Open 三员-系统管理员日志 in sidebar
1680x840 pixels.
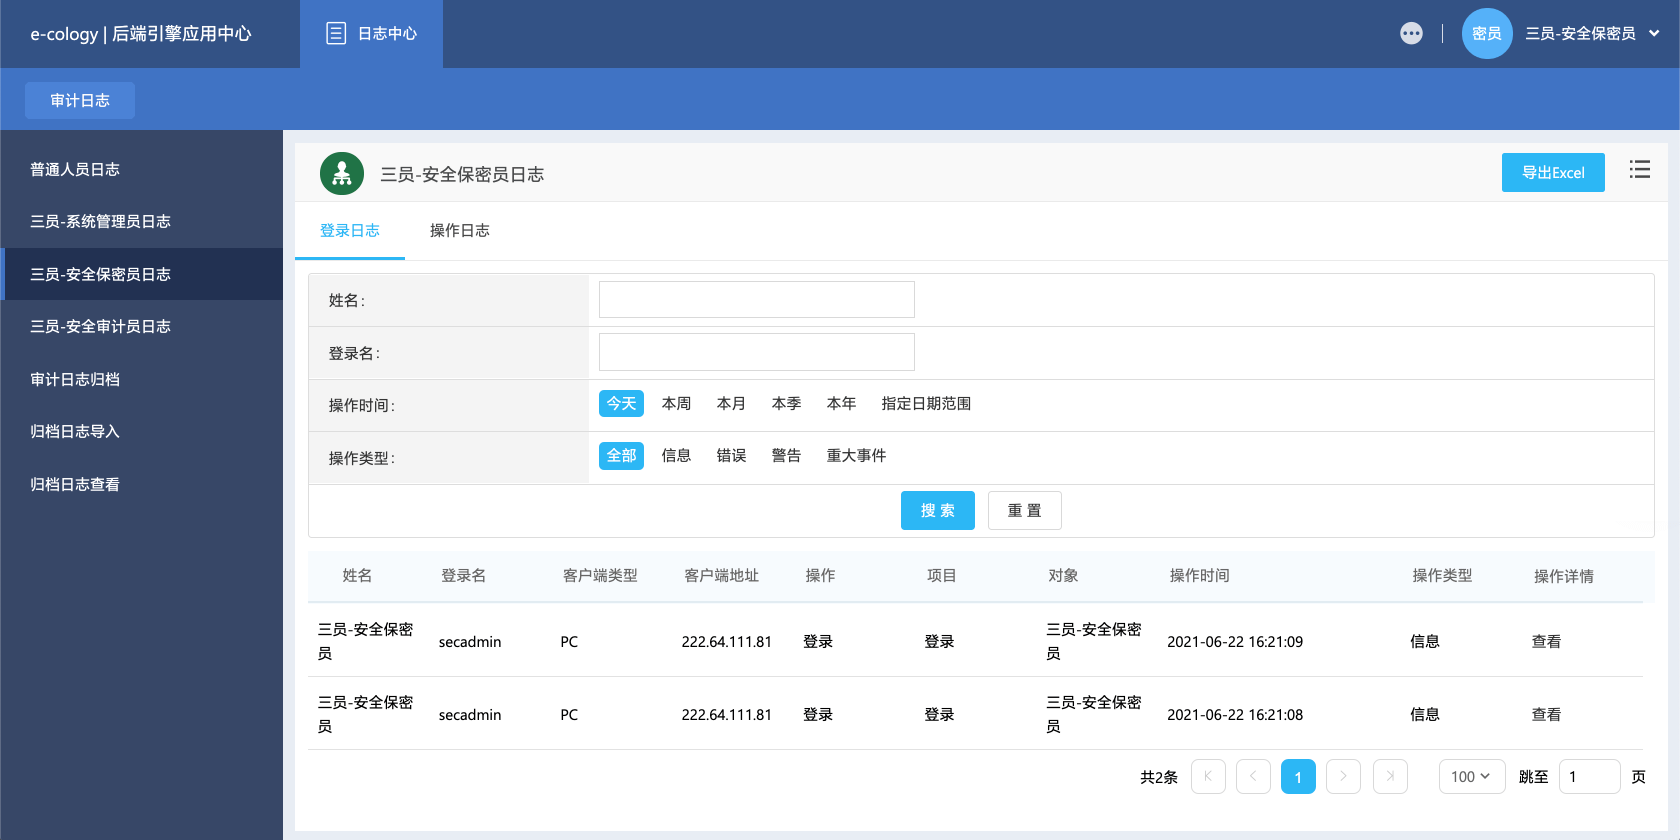141,221
